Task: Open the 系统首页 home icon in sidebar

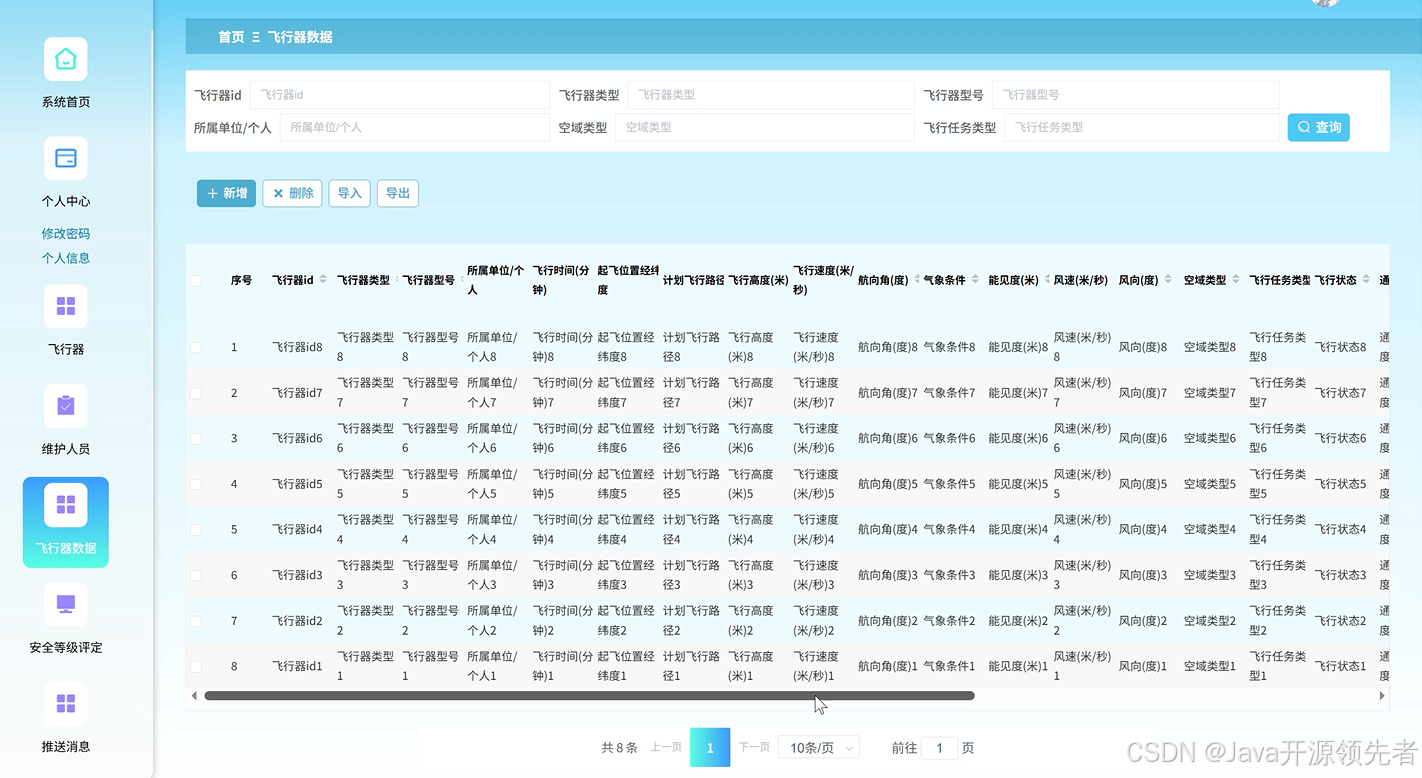Action: point(65,59)
